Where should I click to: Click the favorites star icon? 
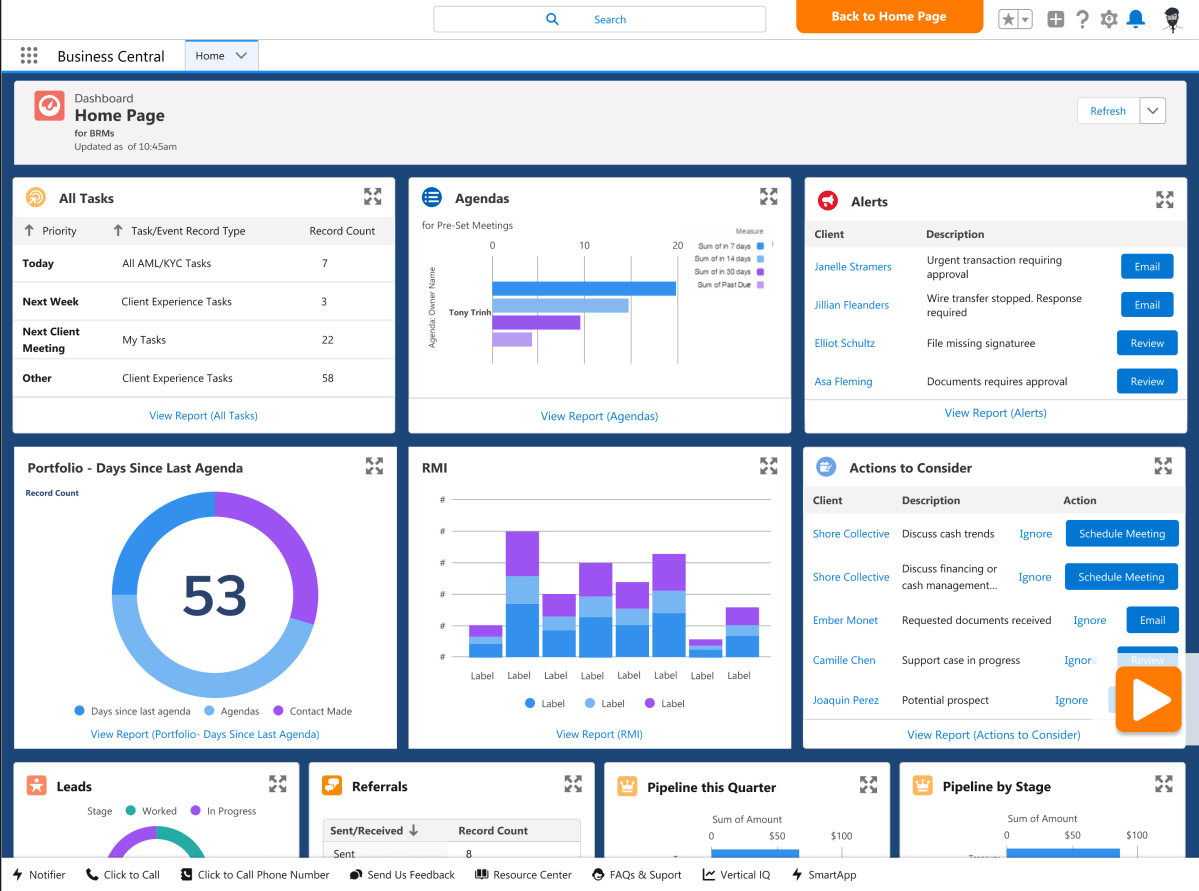[1006, 18]
